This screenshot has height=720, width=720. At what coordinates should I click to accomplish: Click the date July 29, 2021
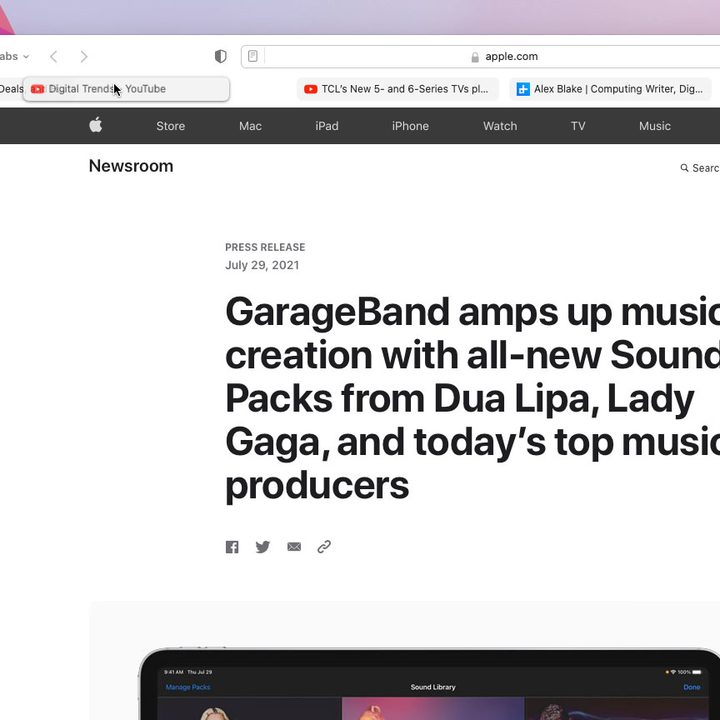pyautogui.click(x=262, y=265)
